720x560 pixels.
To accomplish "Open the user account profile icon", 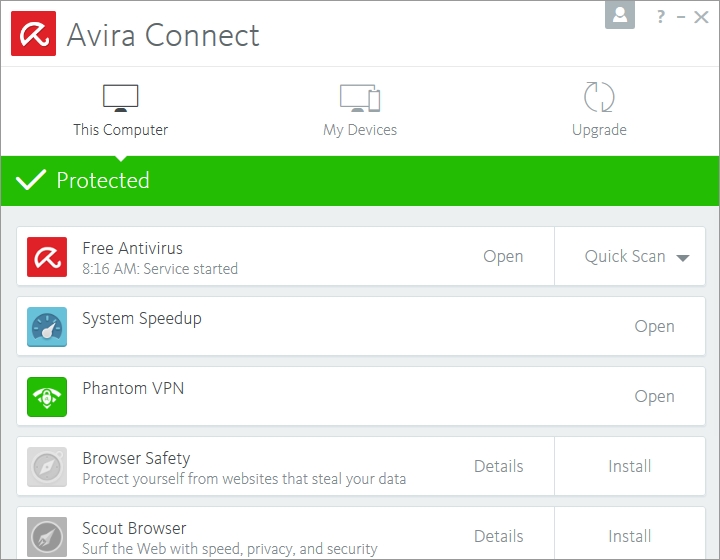I will coord(620,15).
